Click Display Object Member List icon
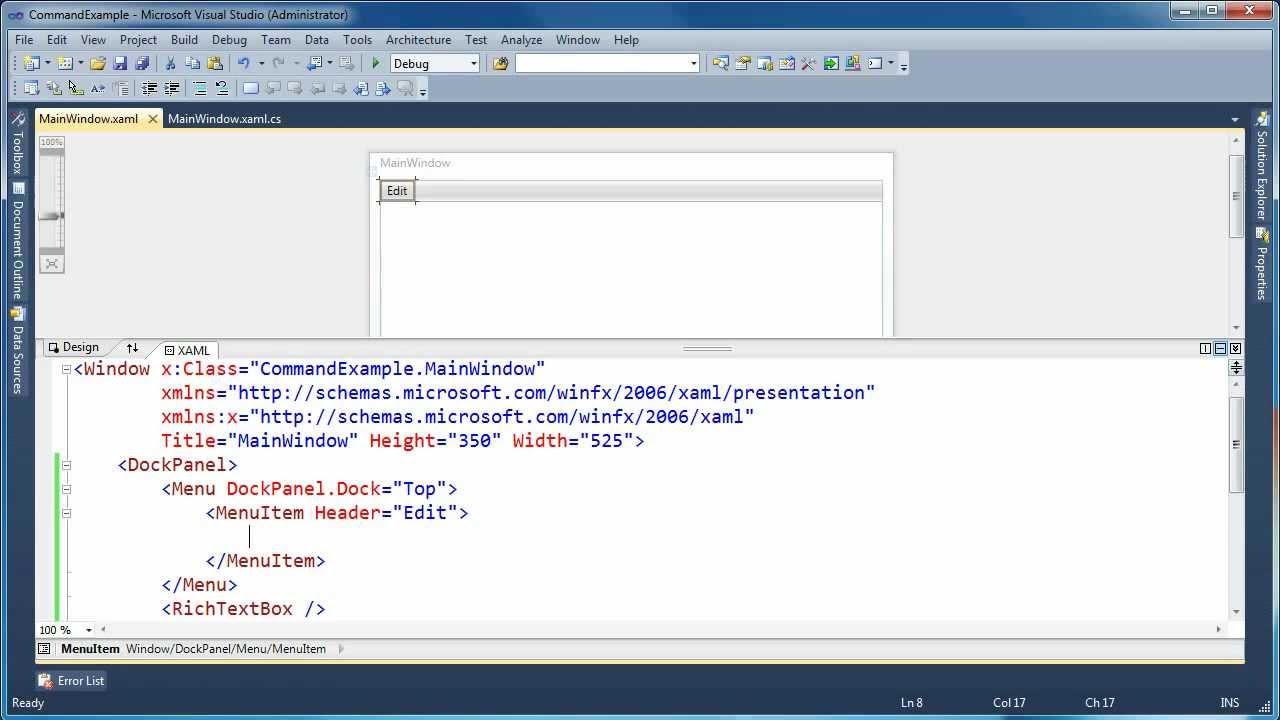The image size is (1280, 720). pos(31,88)
